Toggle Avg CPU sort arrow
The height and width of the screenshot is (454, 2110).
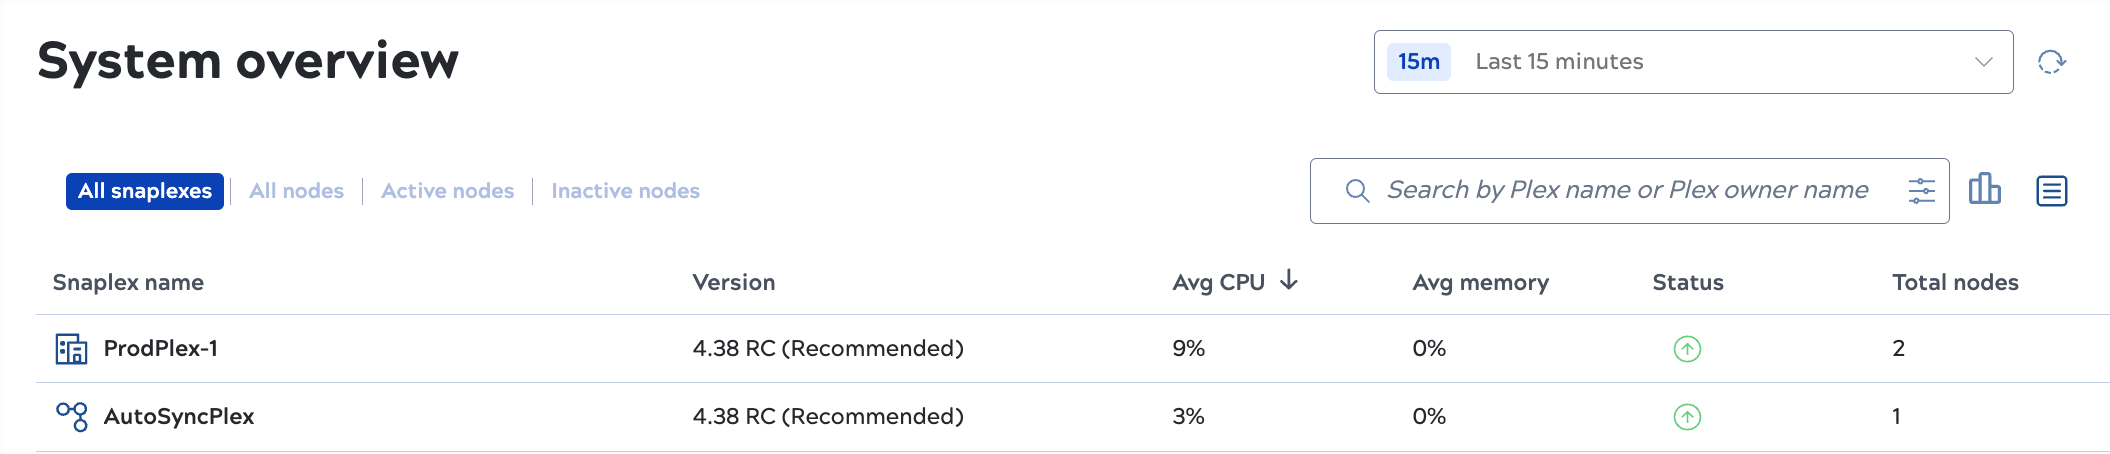click(1289, 280)
